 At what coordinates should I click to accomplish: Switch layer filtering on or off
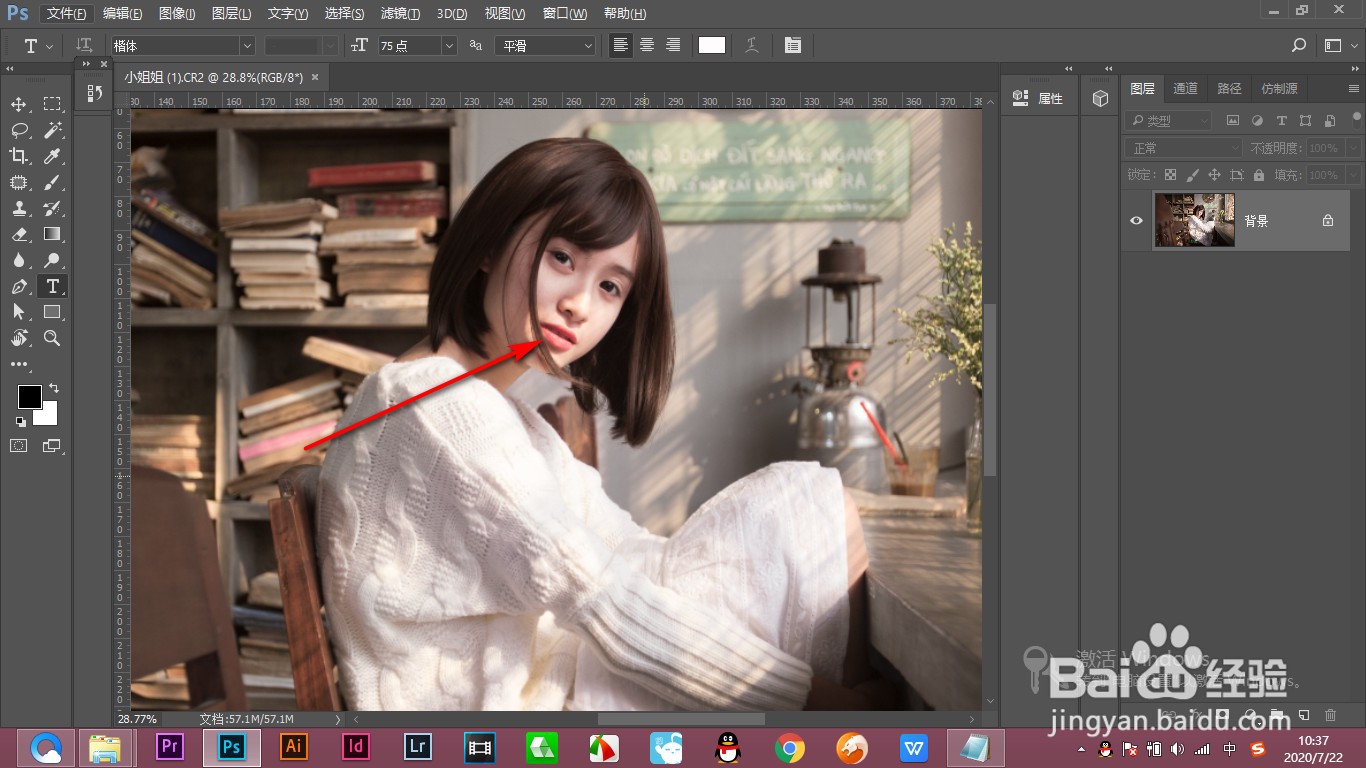[x=1355, y=121]
